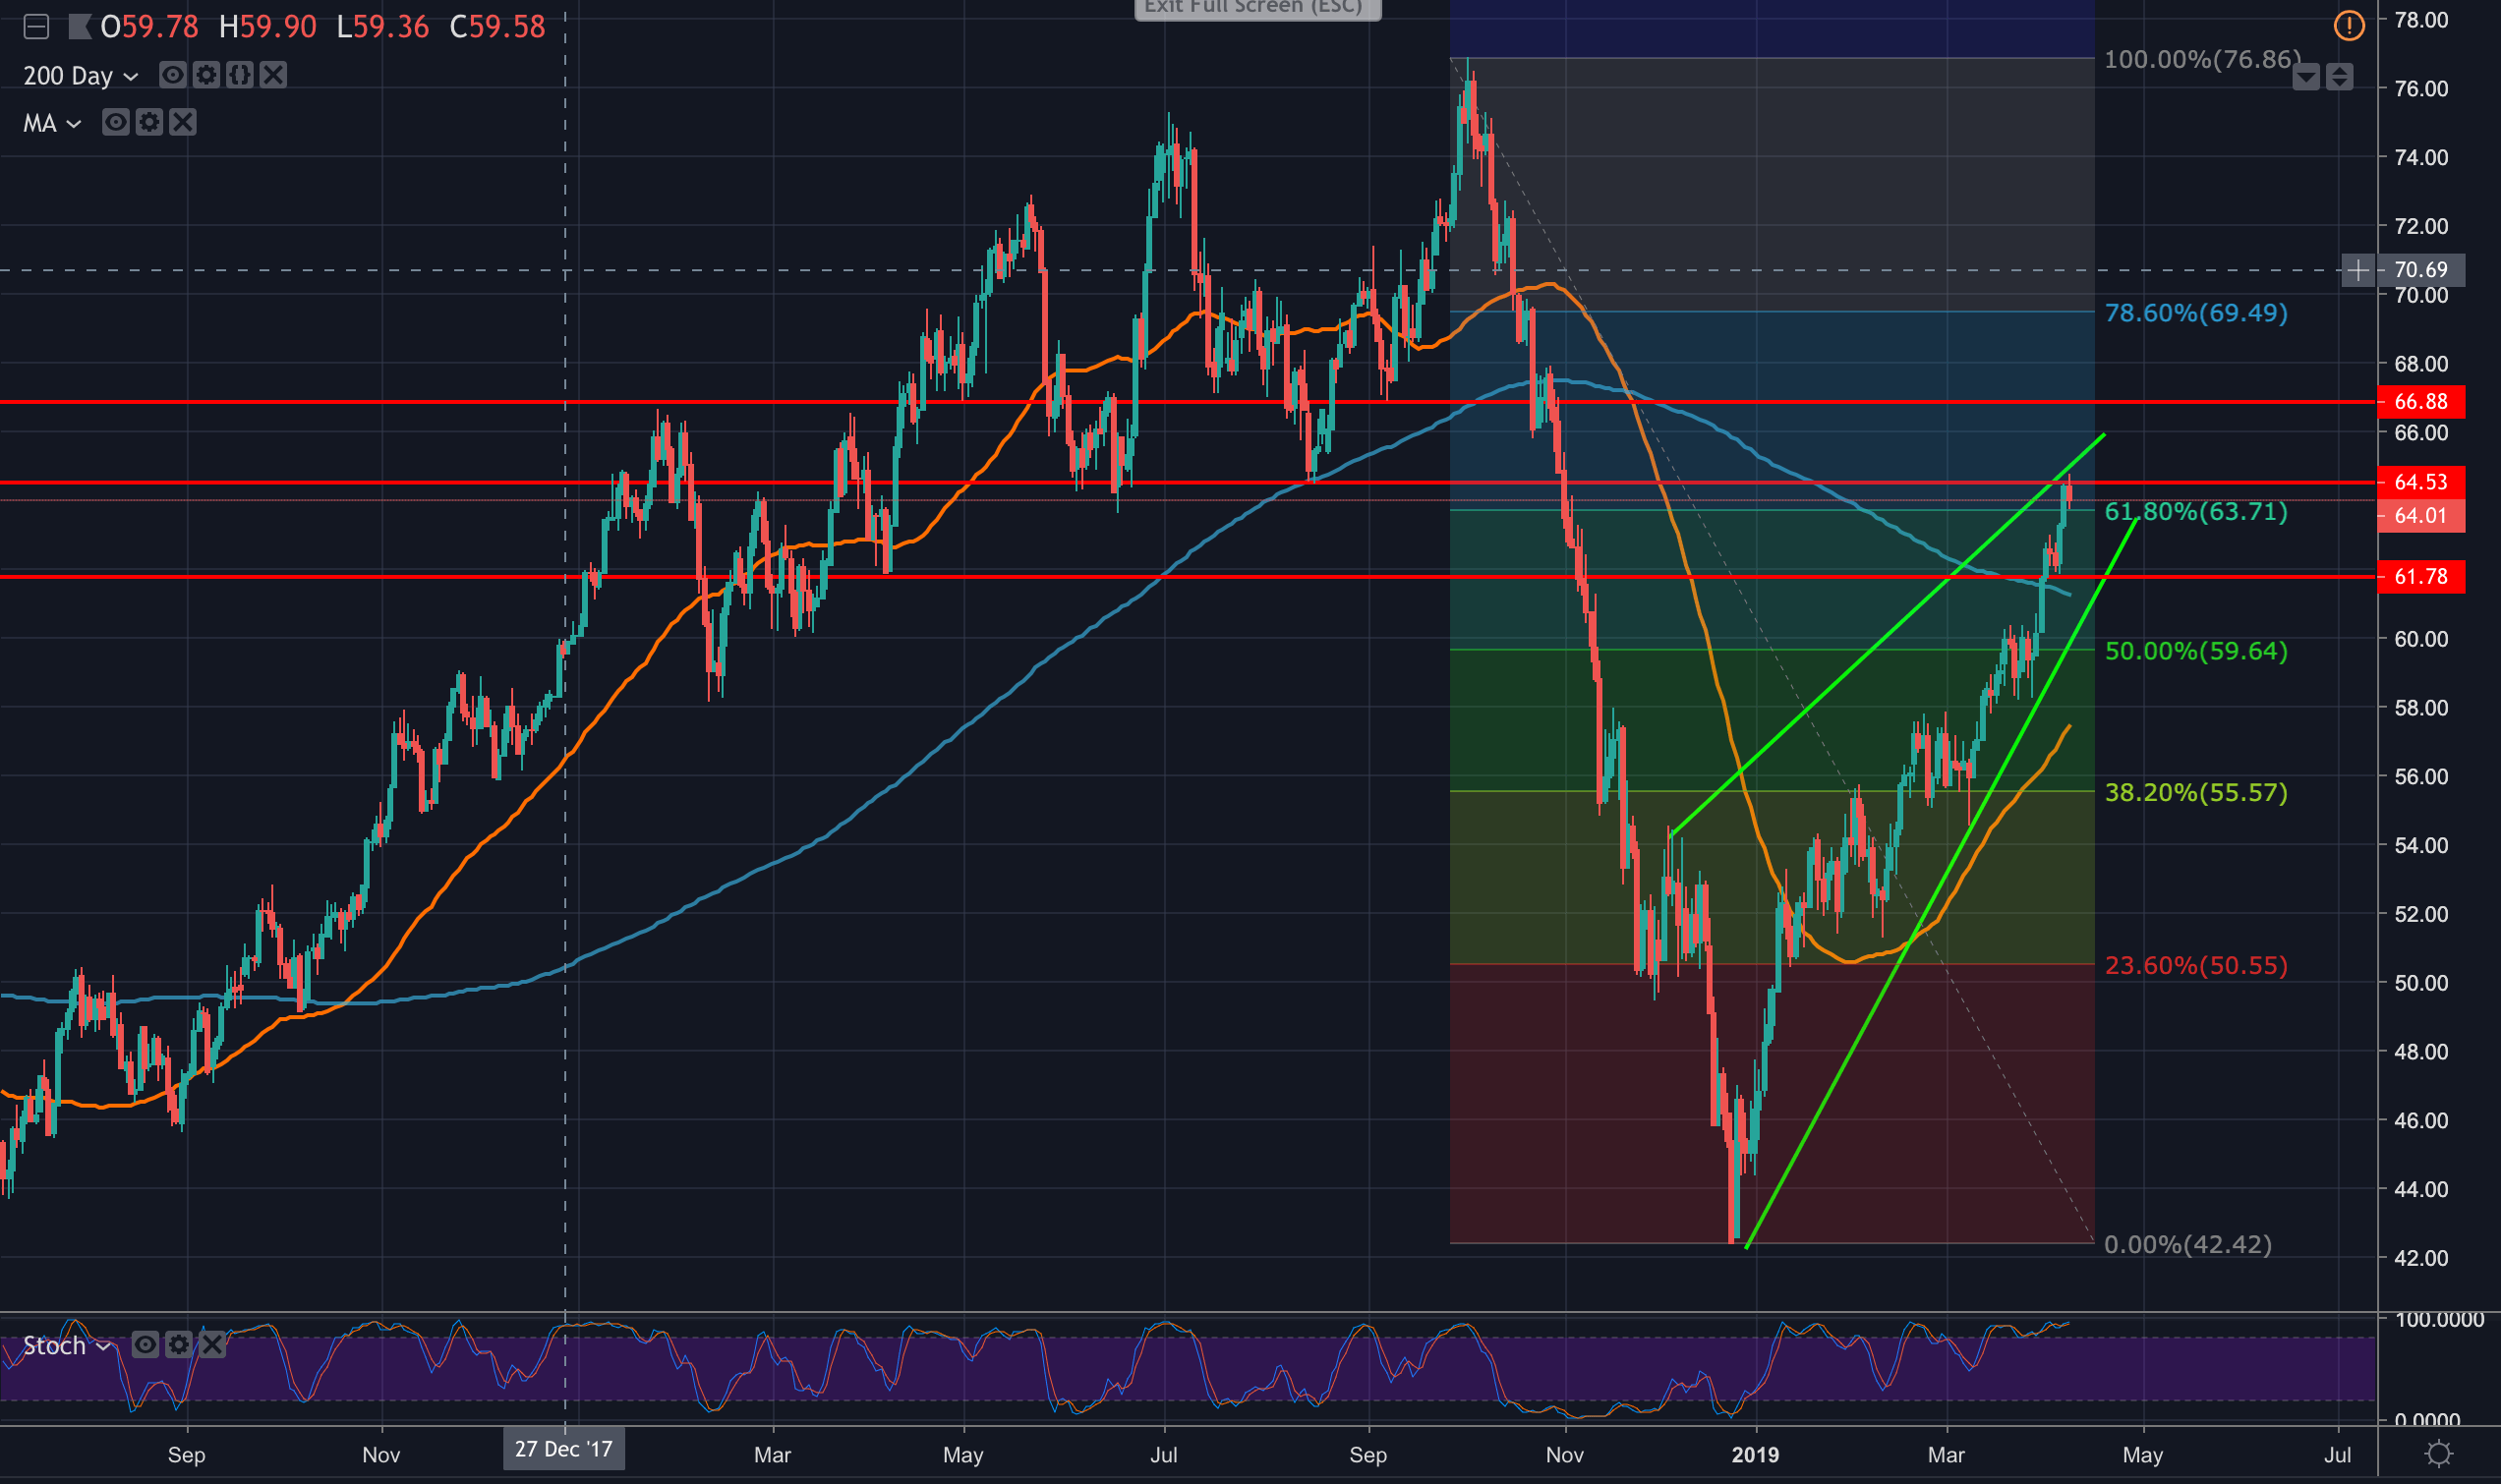Click the 78.00 tick on price scale
Image resolution: width=2501 pixels, height=1484 pixels.
click(2420, 20)
